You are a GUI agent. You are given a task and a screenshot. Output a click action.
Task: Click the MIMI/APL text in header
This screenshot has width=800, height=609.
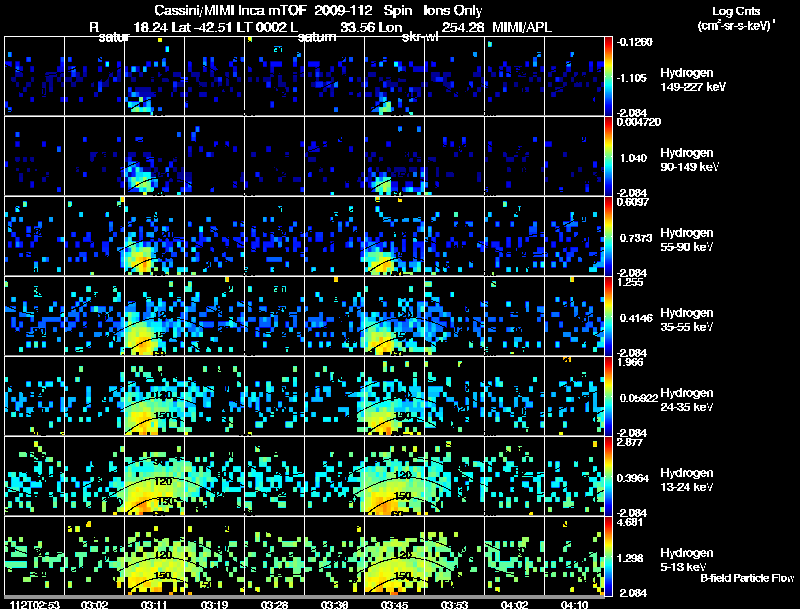pyautogui.click(x=521, y=28)
